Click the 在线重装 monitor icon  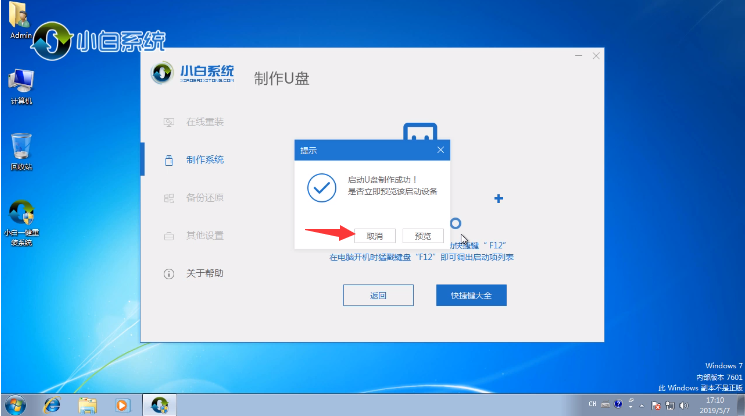coord(169,122)
